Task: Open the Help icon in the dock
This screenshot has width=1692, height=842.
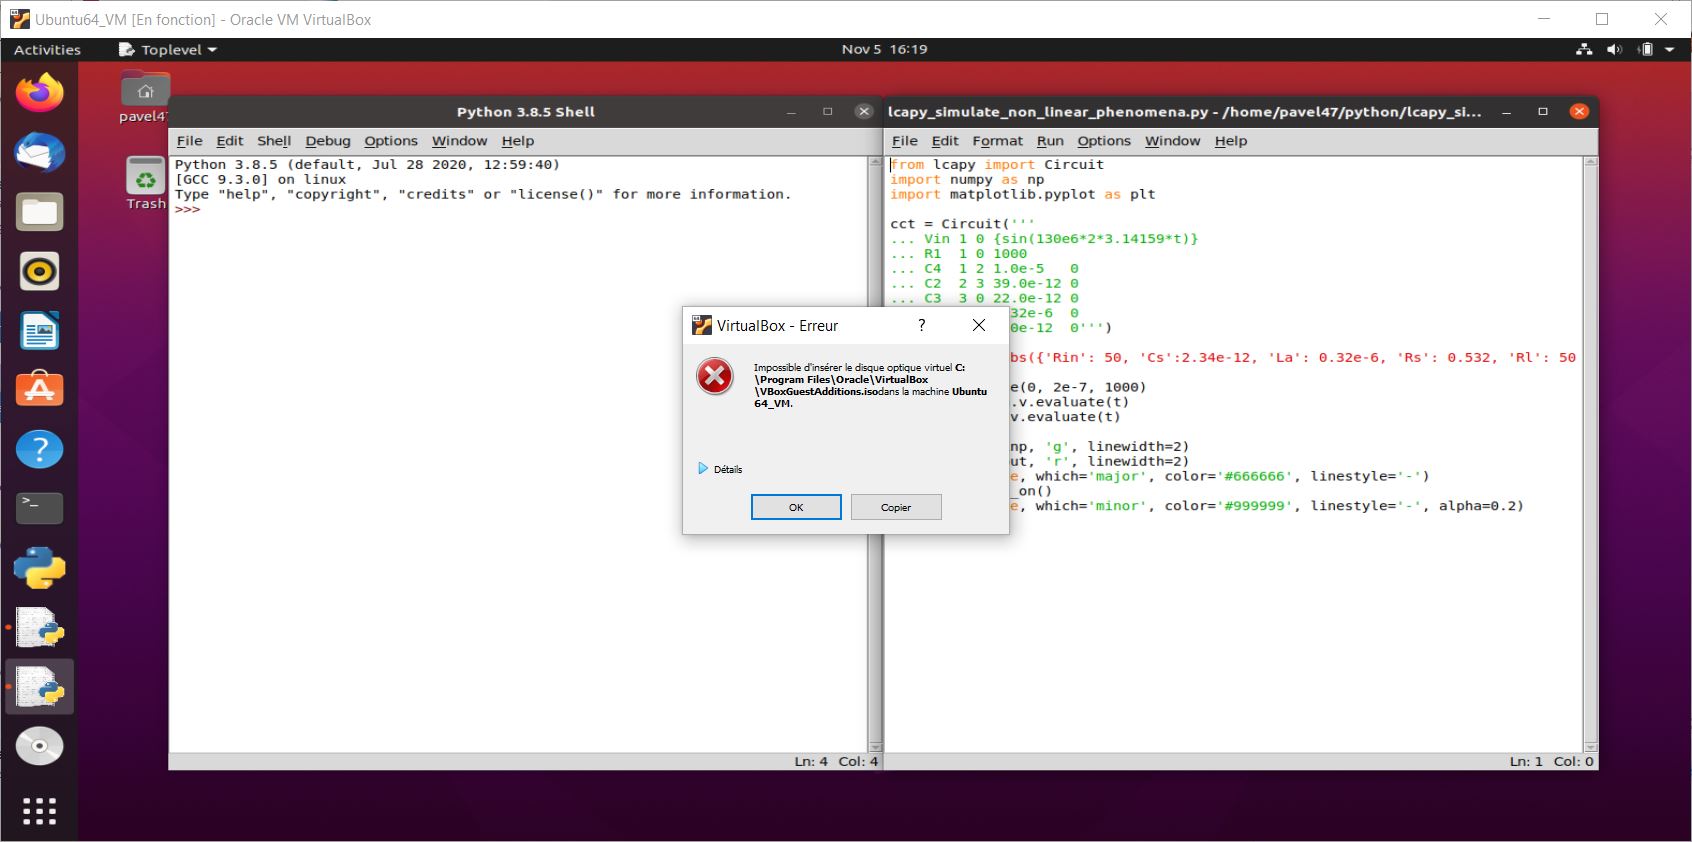Action: (x=39, y=450)
